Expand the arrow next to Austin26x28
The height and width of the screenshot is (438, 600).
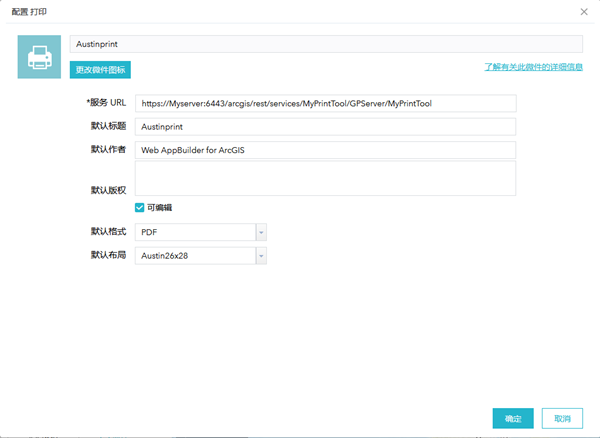click(261, 256)
